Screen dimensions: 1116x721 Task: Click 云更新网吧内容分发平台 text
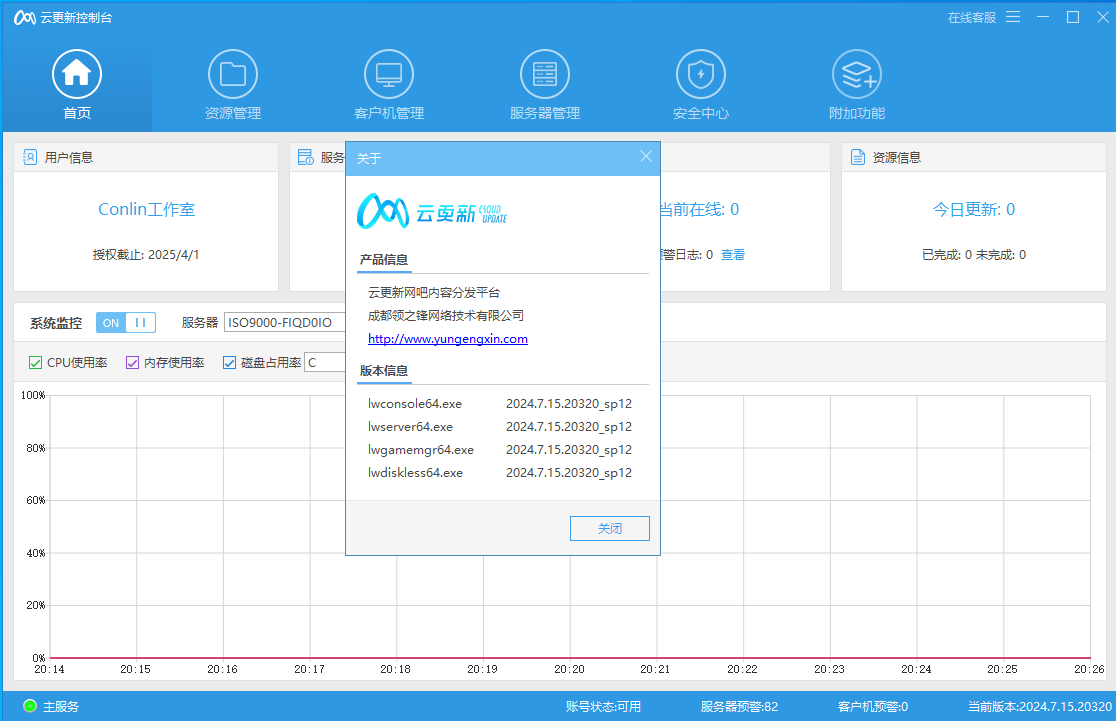tap(434, 293)
